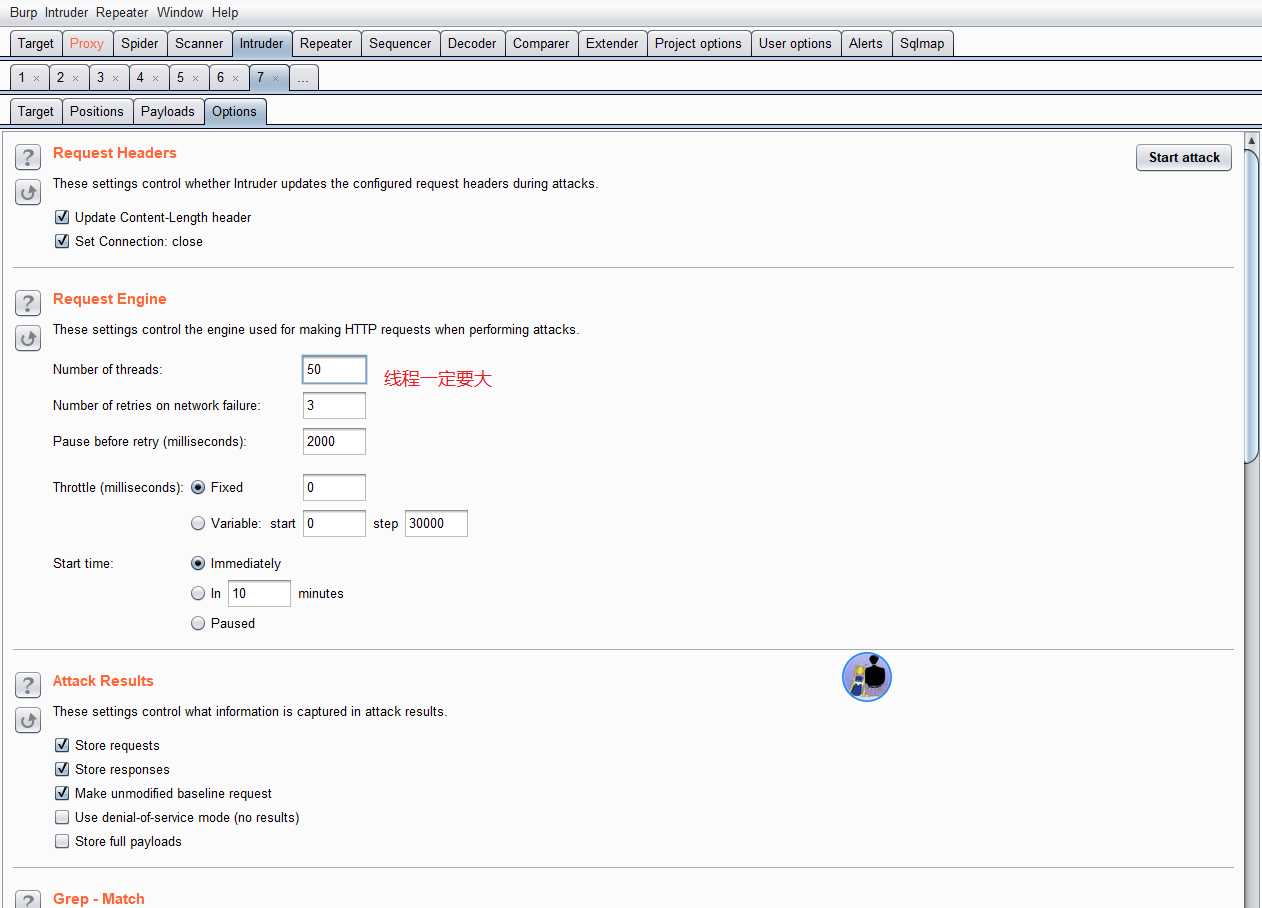
Task: Toggle Set Connection: close checkbox
Action: click(62, 241)
